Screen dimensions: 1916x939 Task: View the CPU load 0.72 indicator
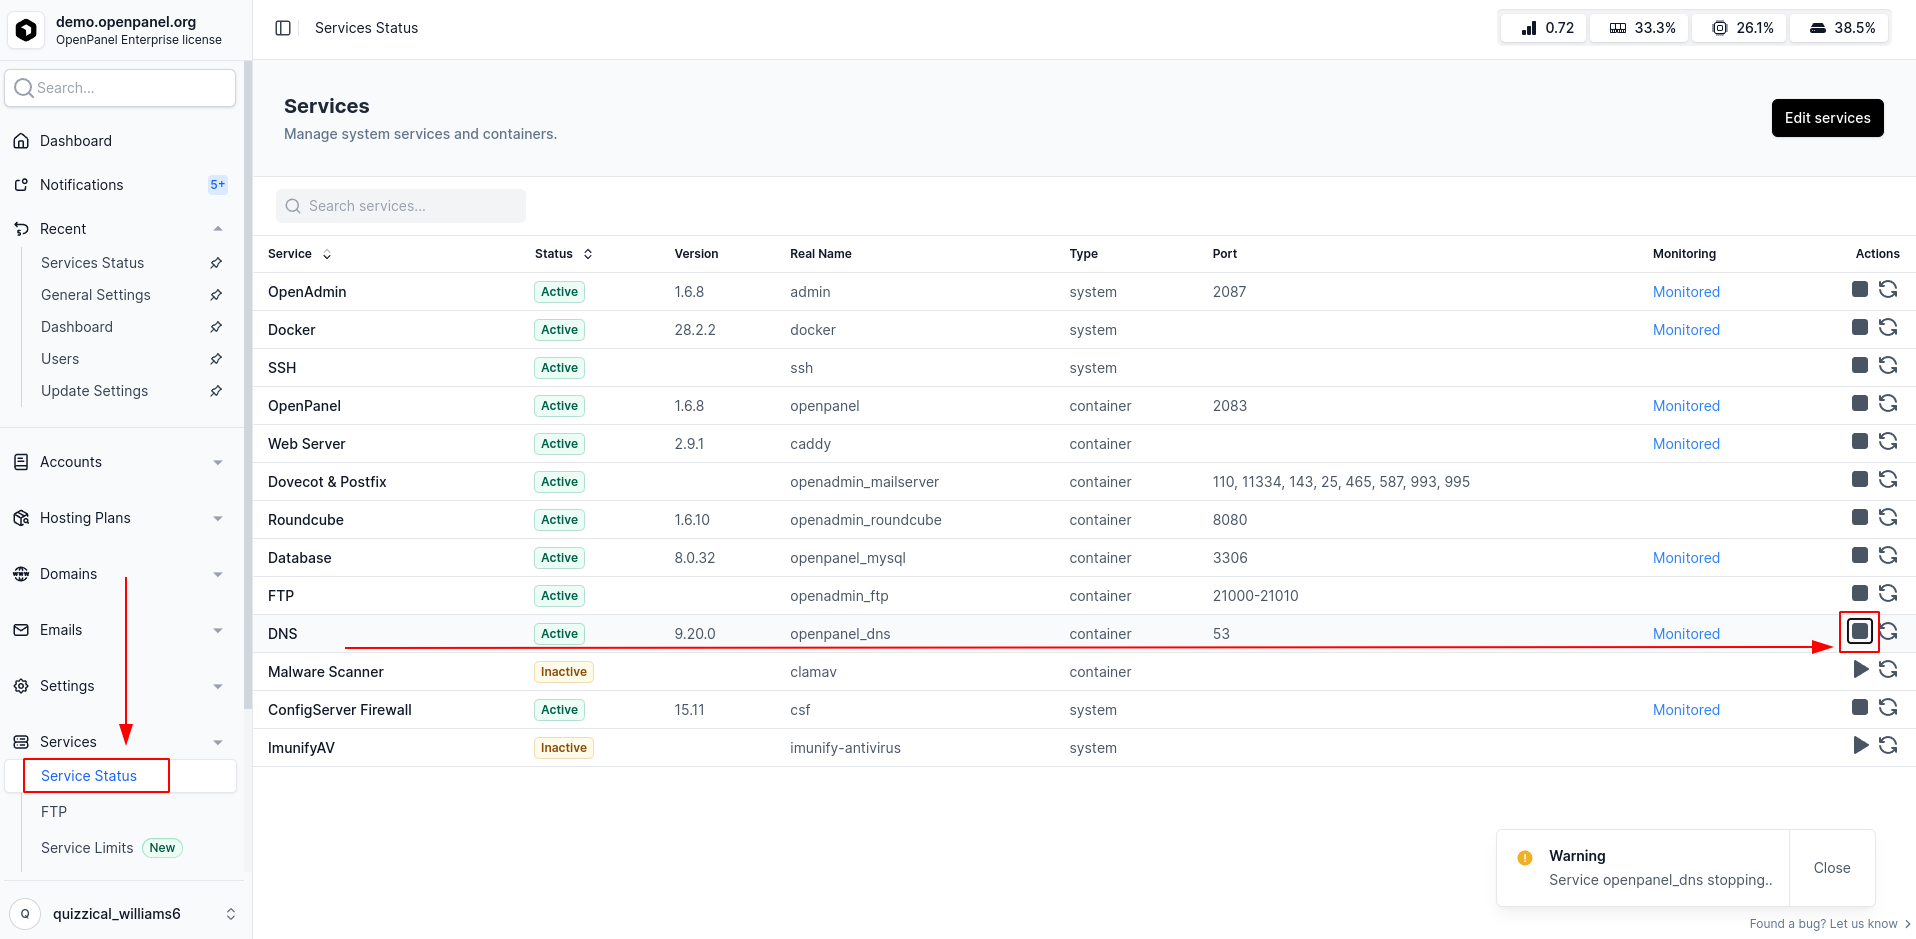[1546, 28]
